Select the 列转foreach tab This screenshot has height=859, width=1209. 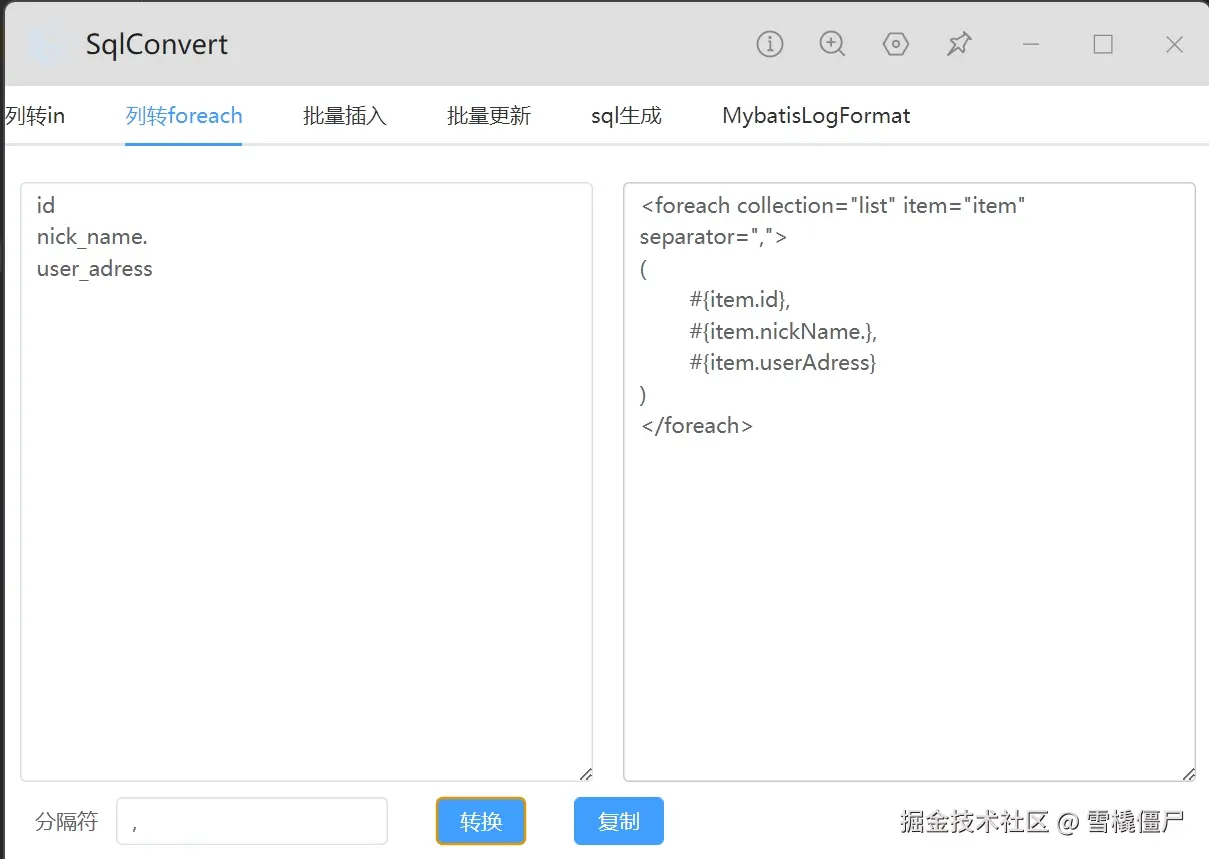(x=184, y=116)
